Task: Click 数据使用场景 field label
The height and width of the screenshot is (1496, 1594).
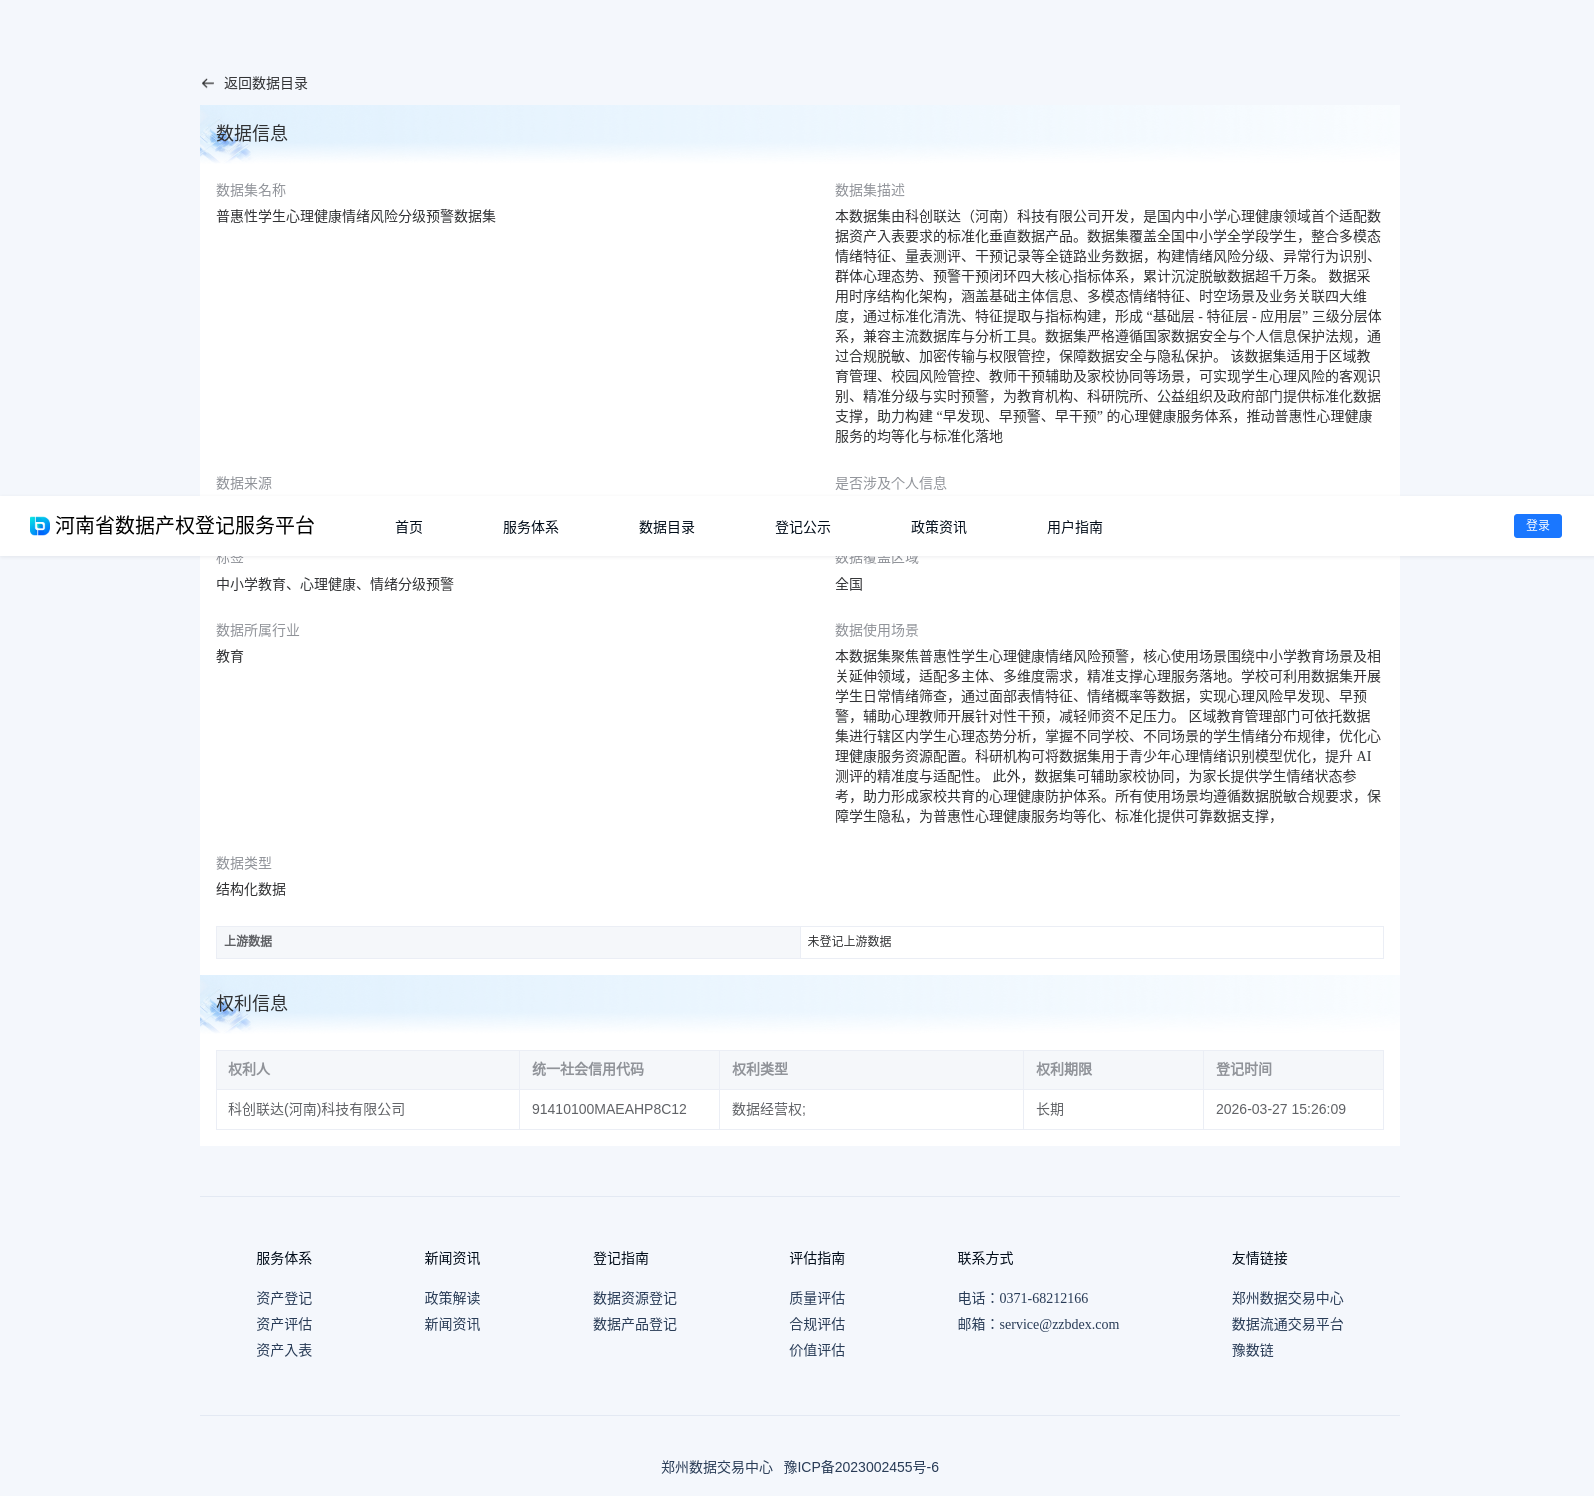Action: 877,630
